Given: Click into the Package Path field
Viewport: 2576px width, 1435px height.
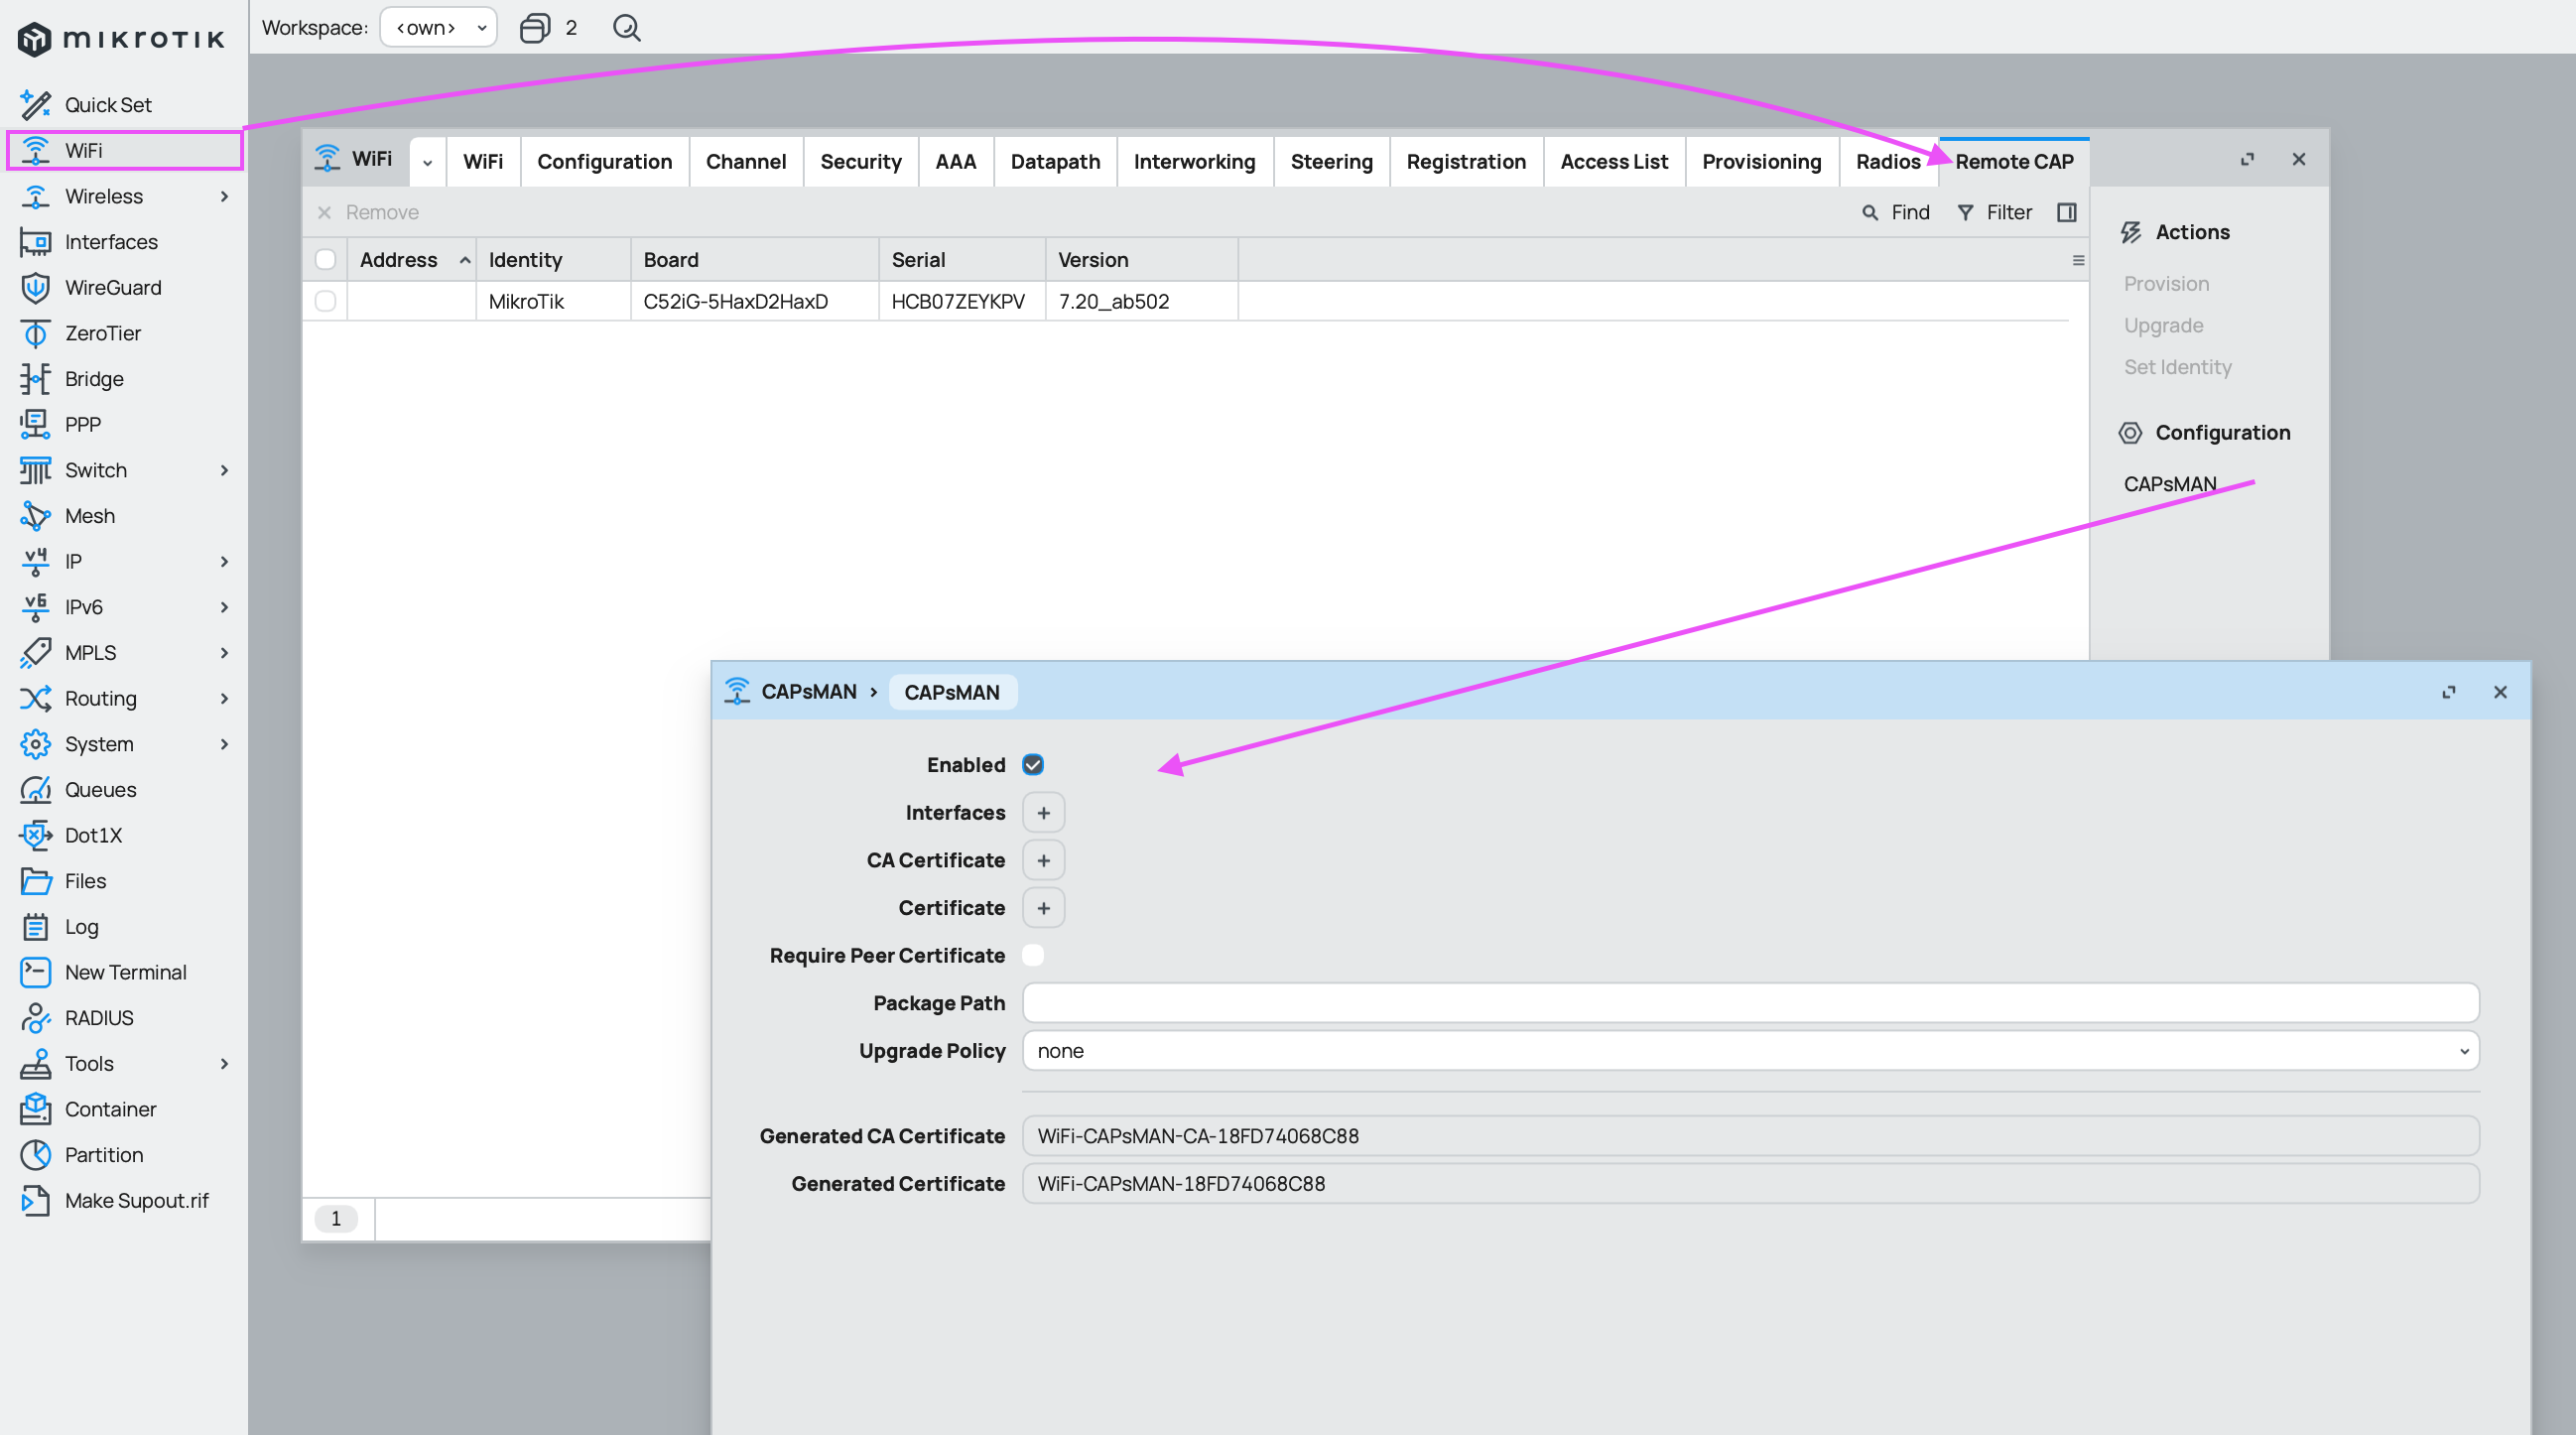Looking at the screenshot, I should pos(1750,1003).
